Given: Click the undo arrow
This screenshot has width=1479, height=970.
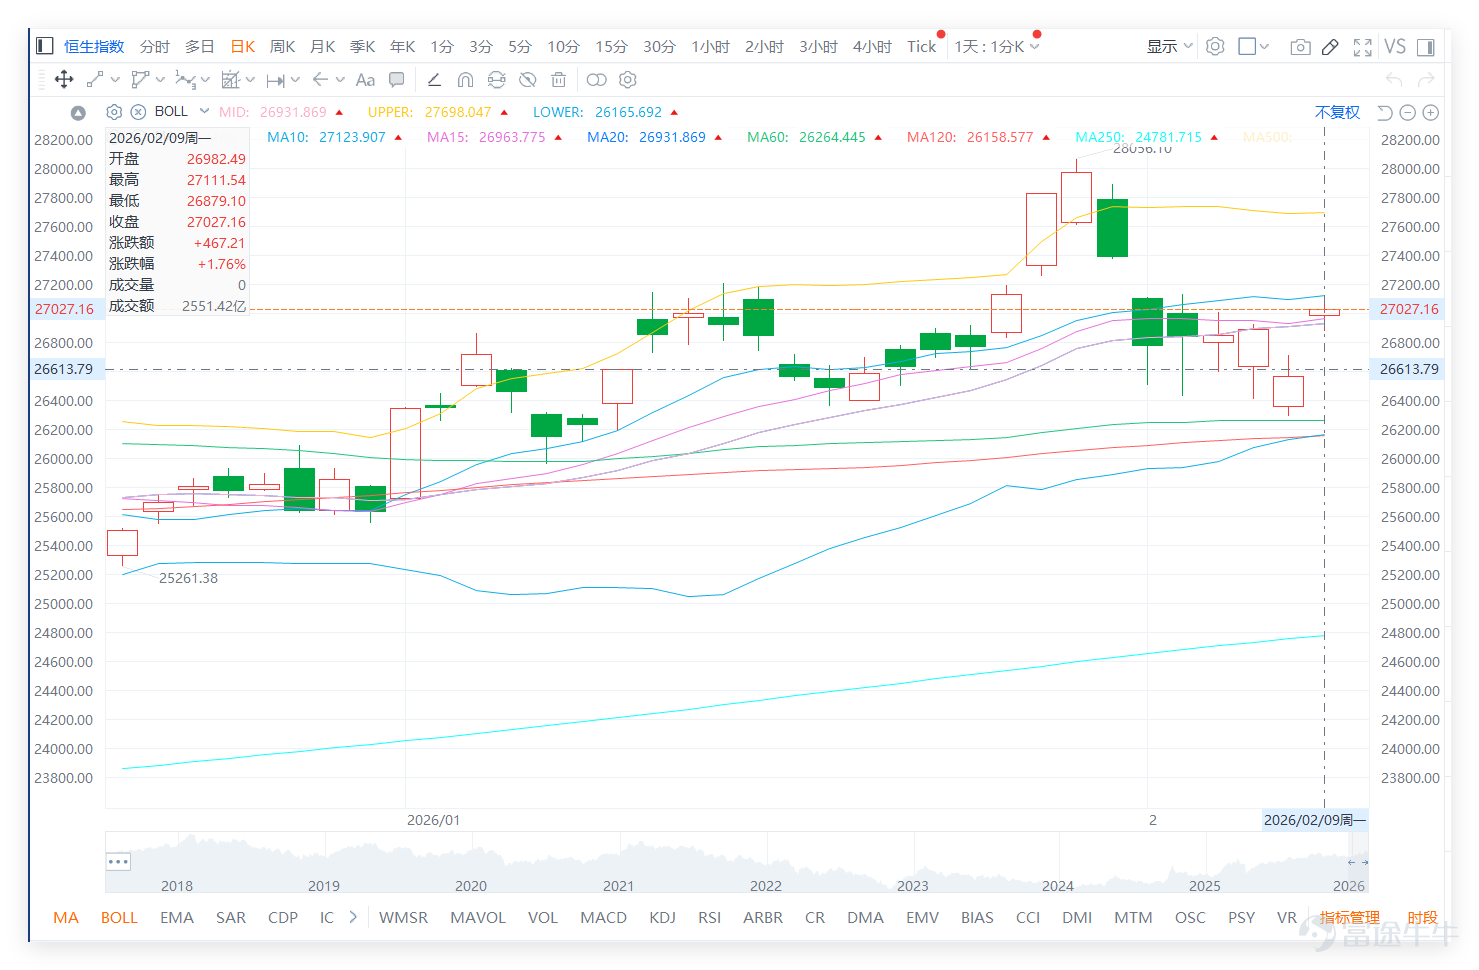Looking at the screenshot, I should (1394, 79).
